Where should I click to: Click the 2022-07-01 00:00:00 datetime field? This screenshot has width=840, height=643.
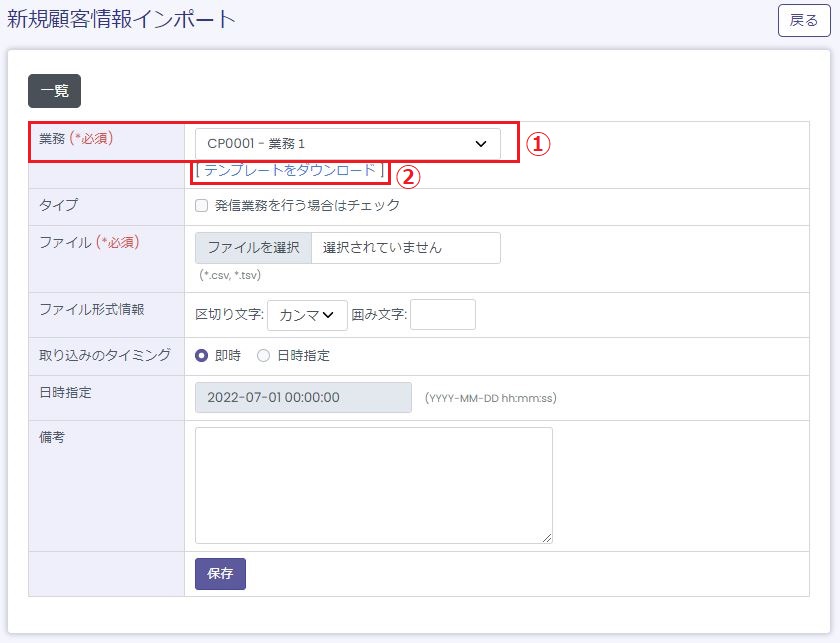[303, 397]
